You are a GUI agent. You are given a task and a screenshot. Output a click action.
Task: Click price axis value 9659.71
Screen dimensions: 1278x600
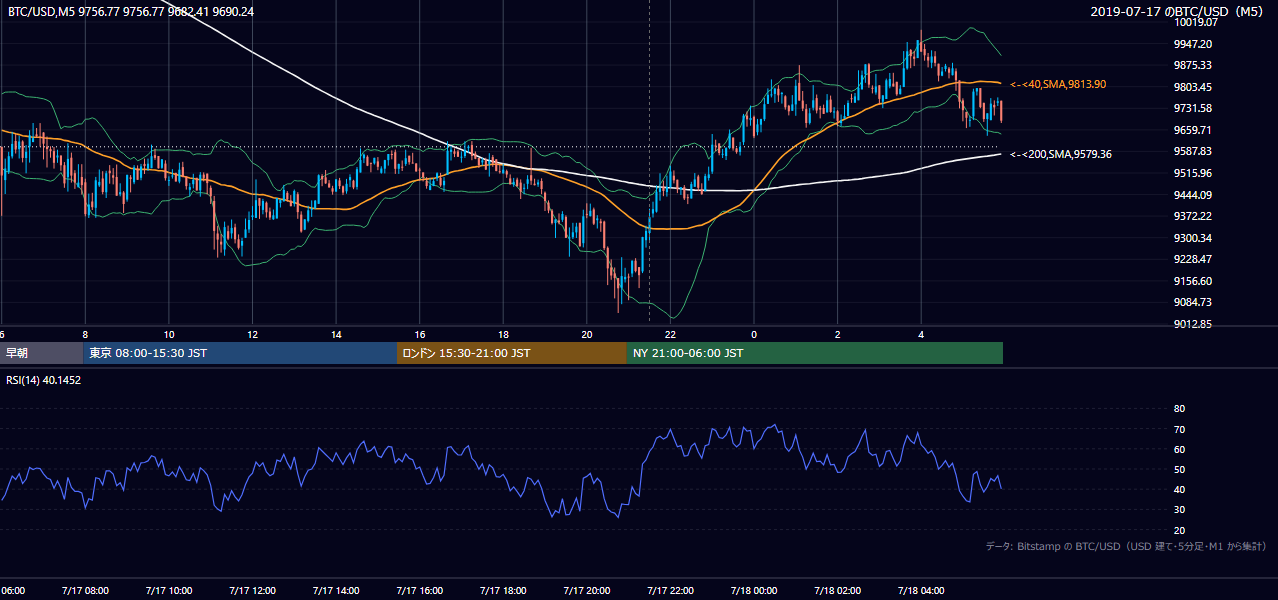click(1193, 130)
